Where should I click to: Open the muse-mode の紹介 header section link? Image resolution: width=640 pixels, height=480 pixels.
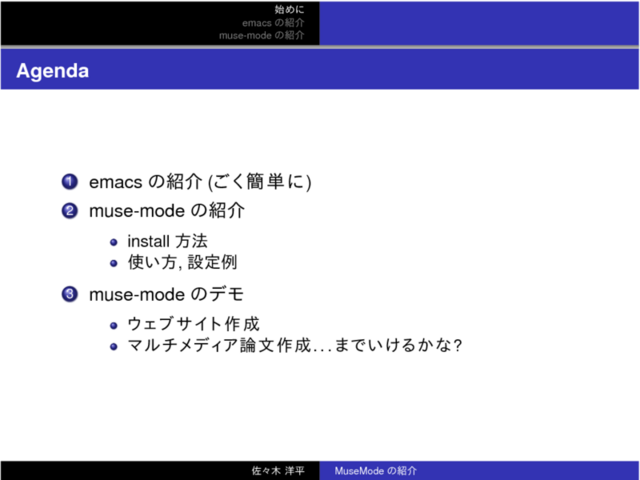(262, 35)
